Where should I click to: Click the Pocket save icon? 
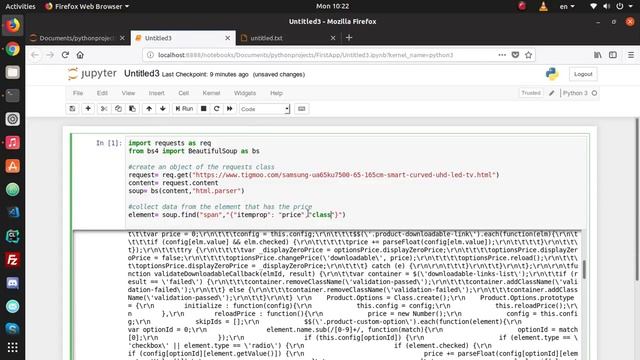(x=516, y=55)
